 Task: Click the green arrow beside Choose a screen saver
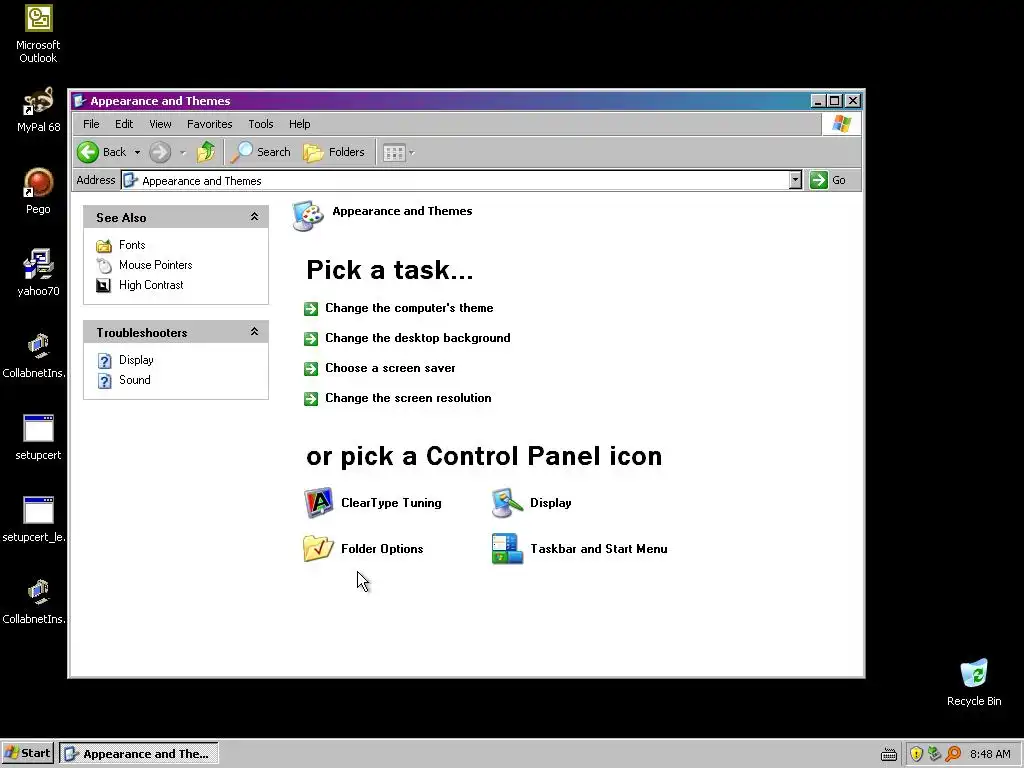[x=311, y=368]
